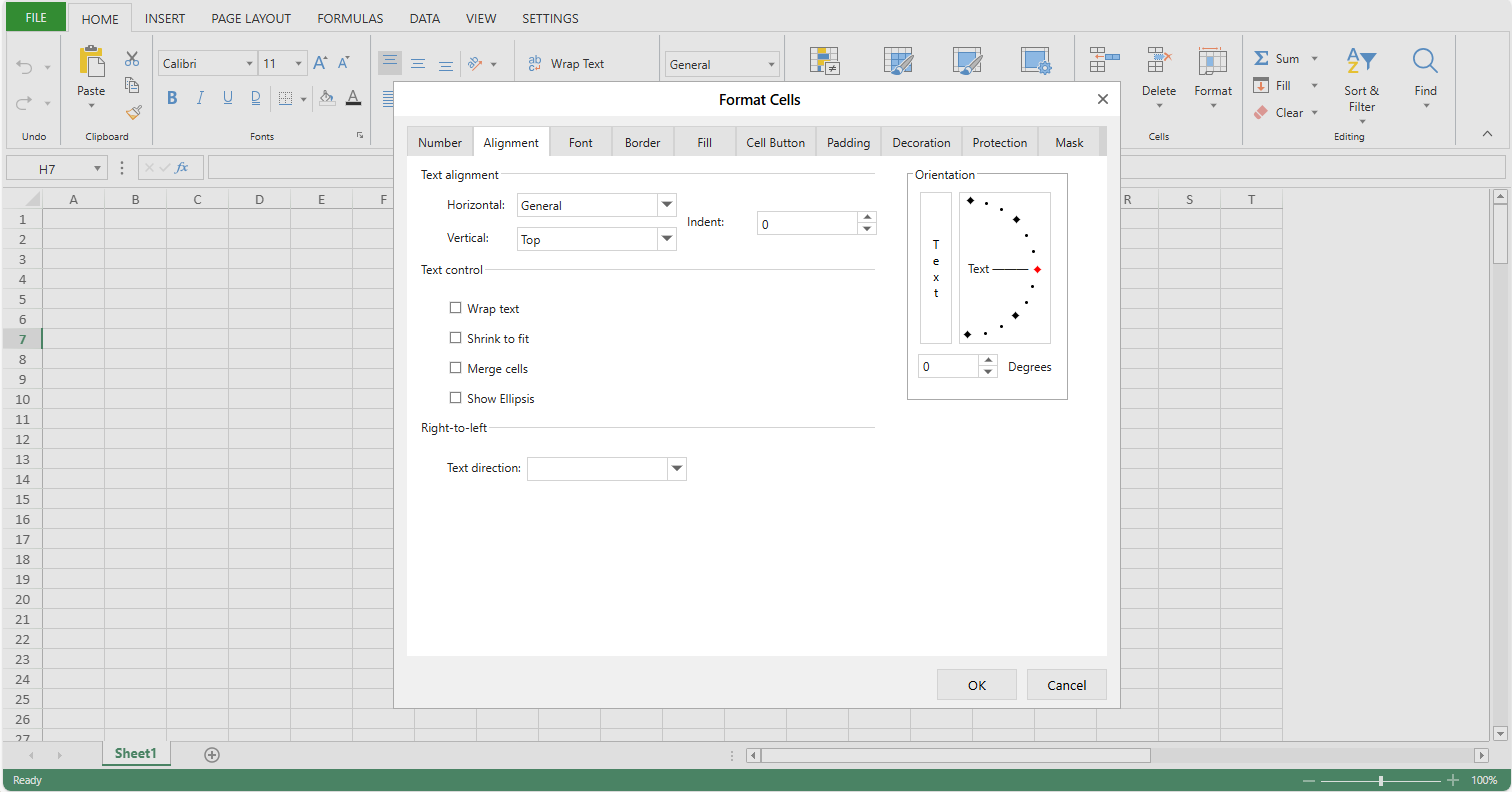Open the Text direction dropdown
The image size is (1512, 792).
point(677,469)
